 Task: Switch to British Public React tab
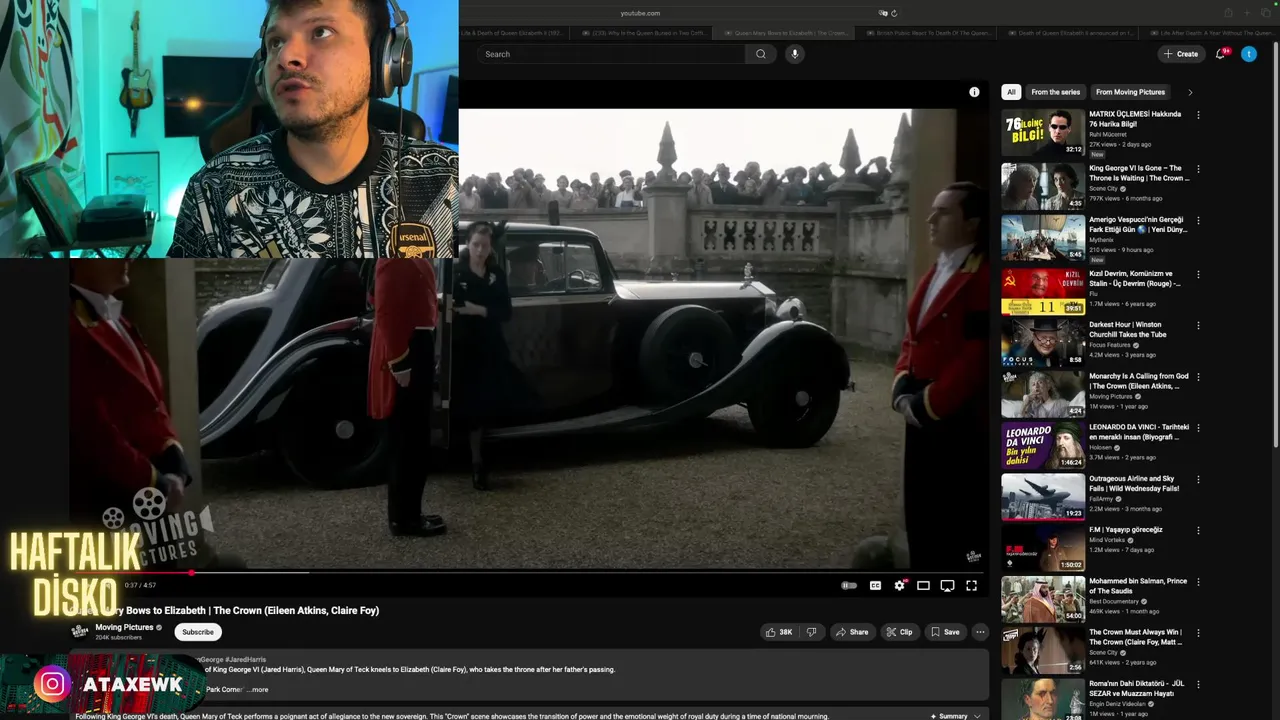pyautogui.click(x=930, y=33)
